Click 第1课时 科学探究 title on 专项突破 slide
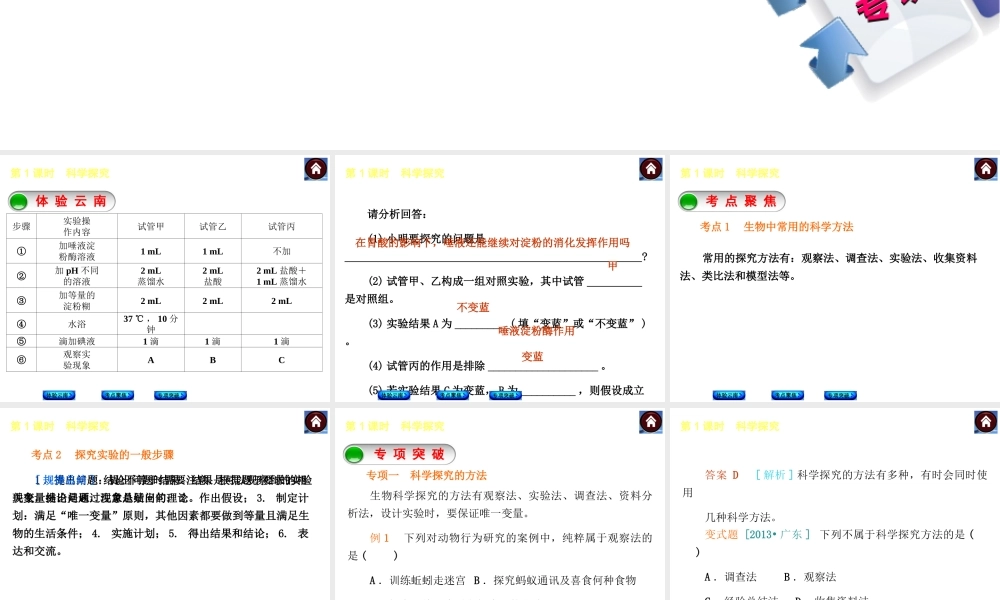This screenshot has width=1000, height=600. tap(395, 426)
